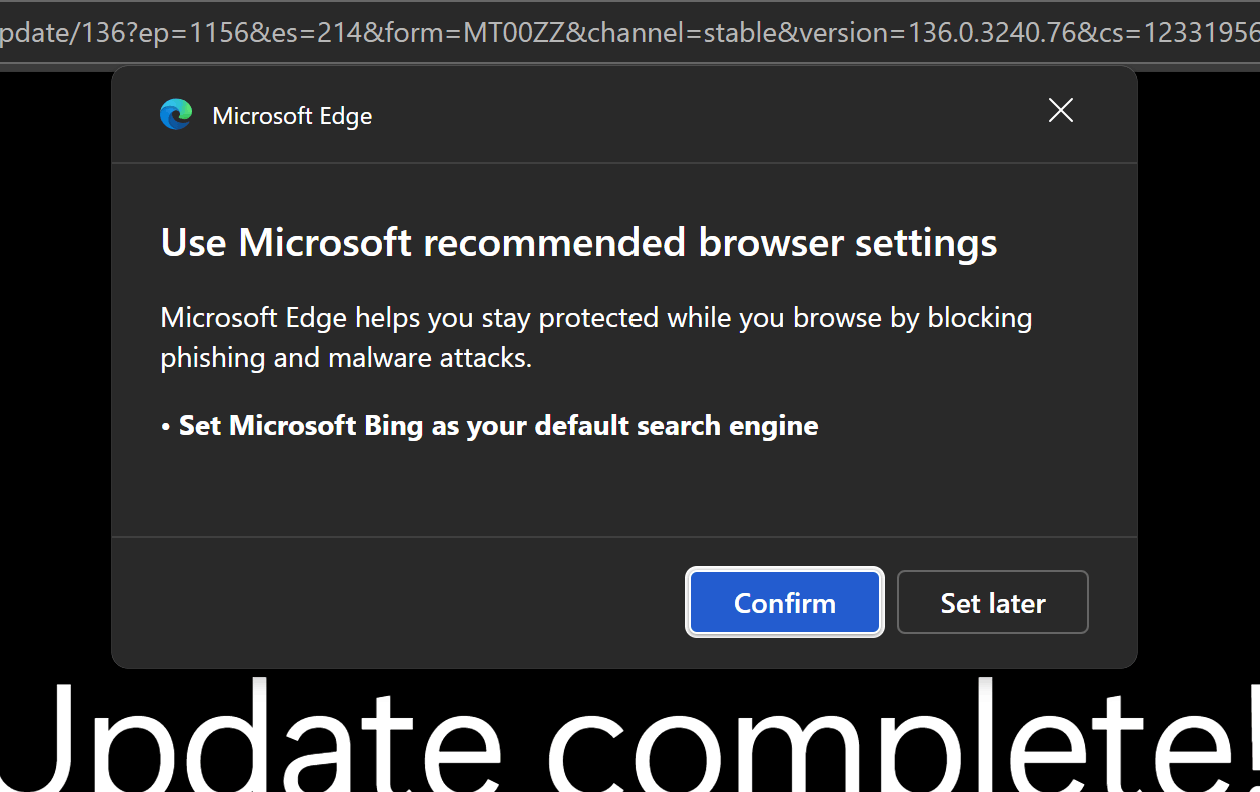Click the "Update complete!" page heading
The width and height of the screenshot is (1260, 792).
[630, 735]
